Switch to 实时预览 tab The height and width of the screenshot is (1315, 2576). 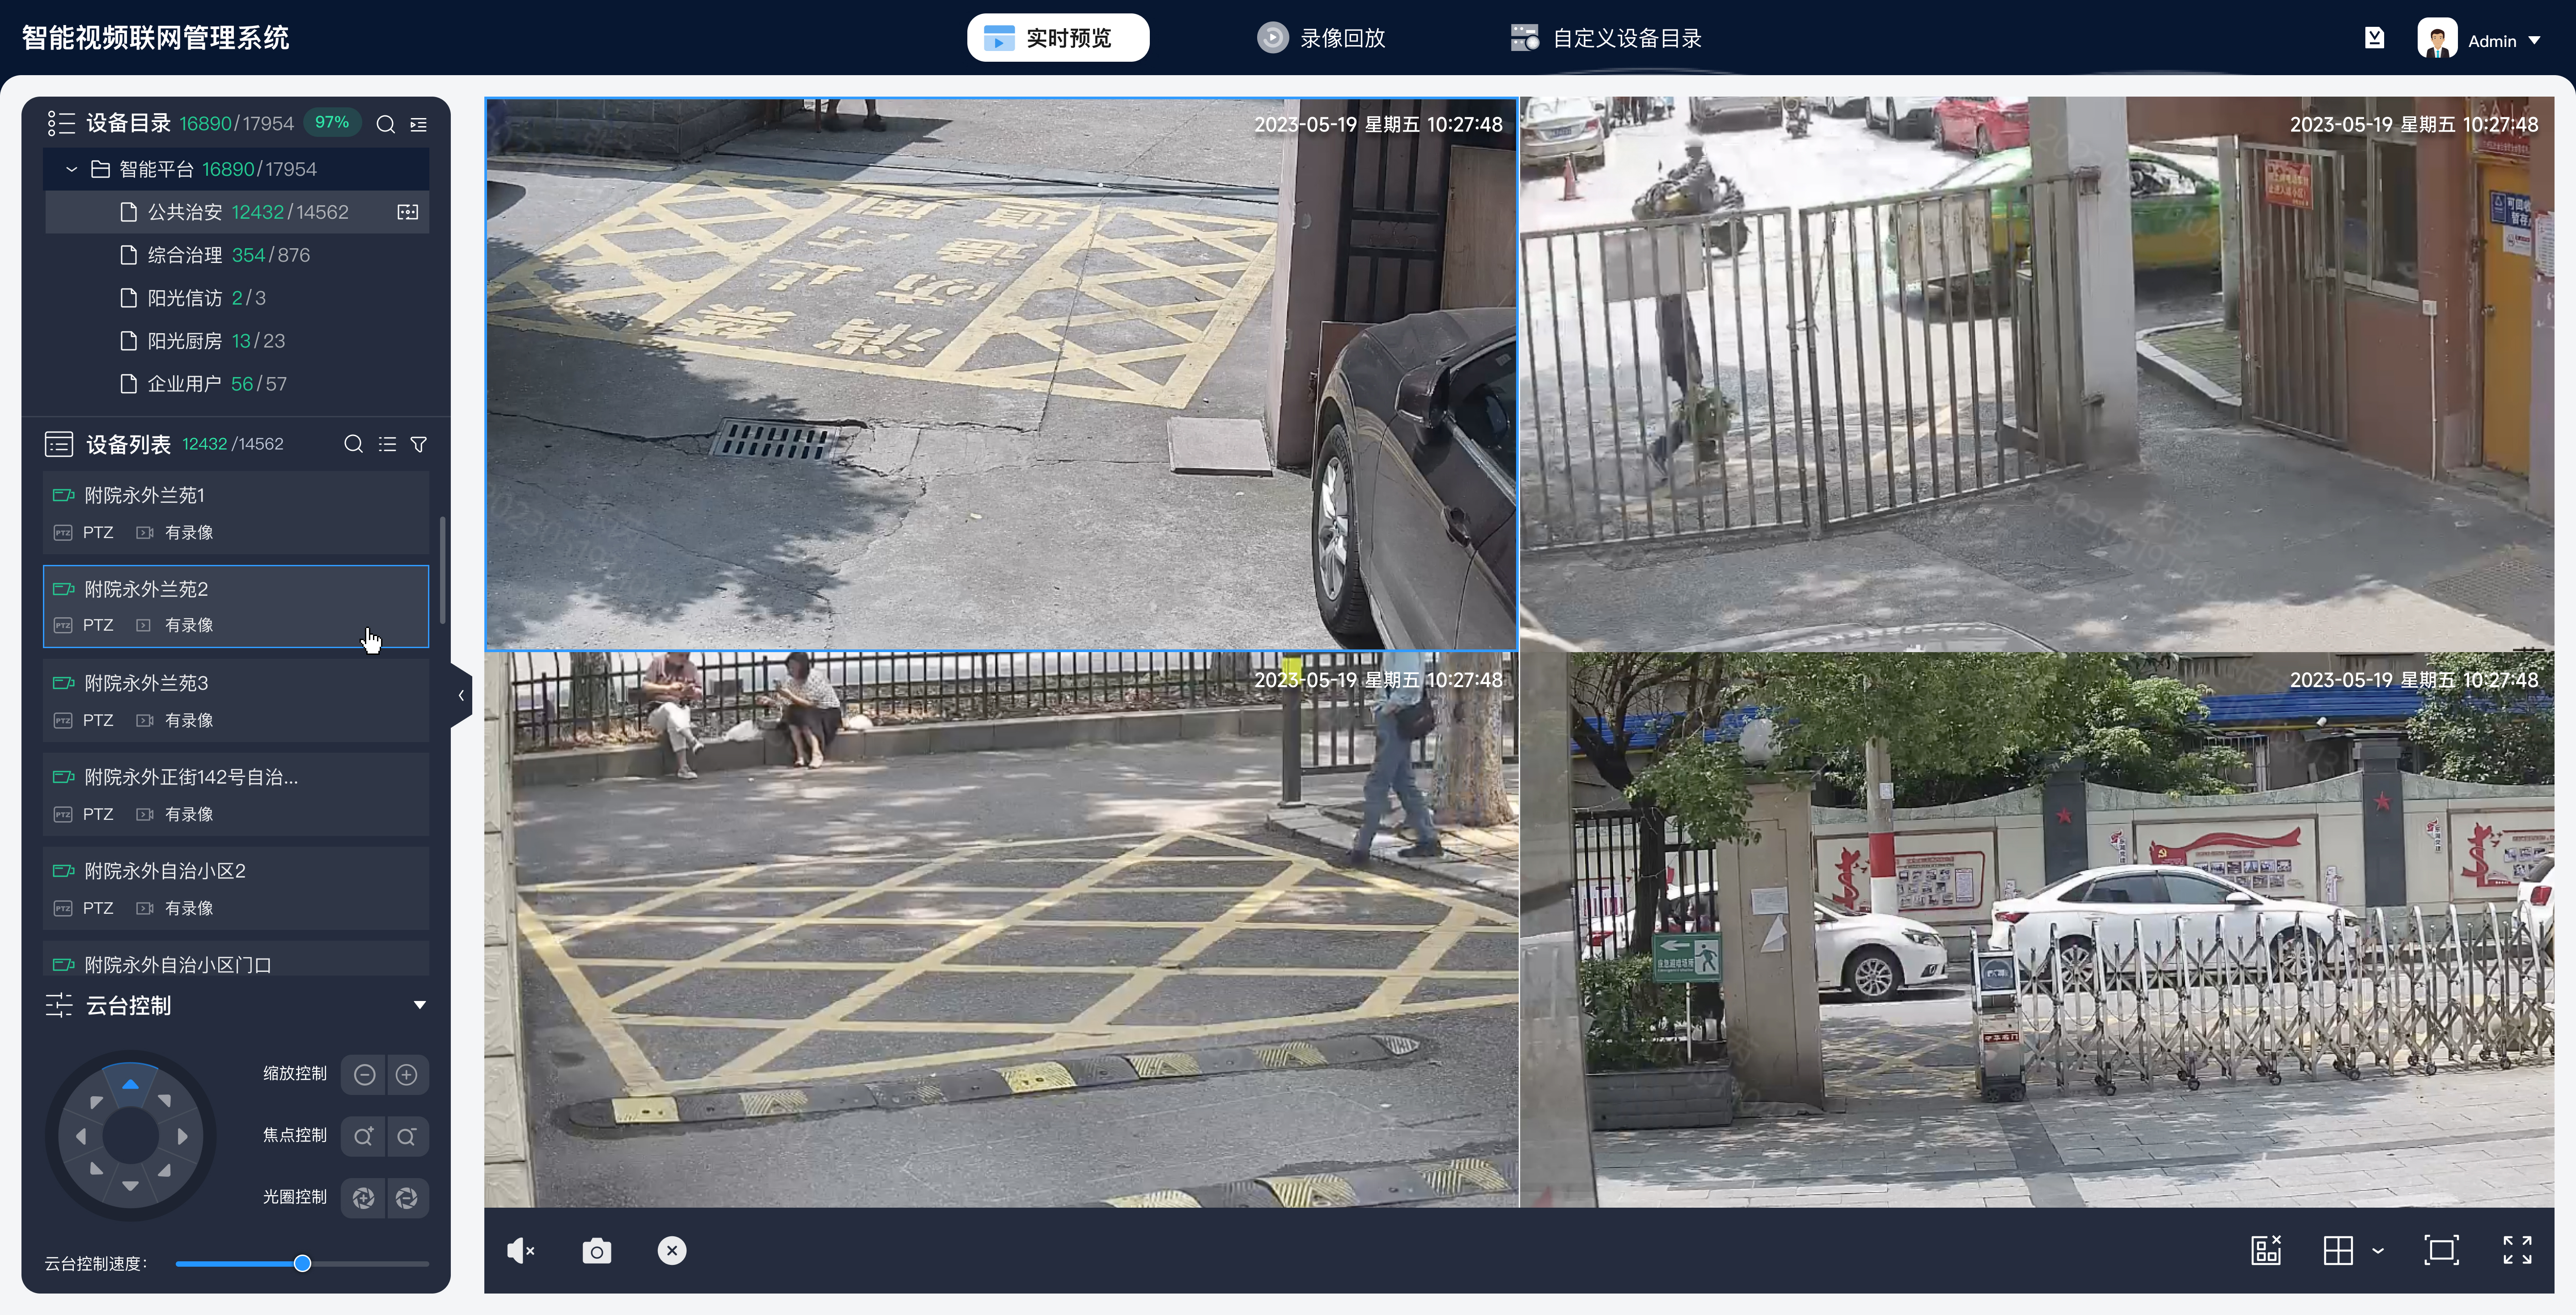click(1058, 38)
